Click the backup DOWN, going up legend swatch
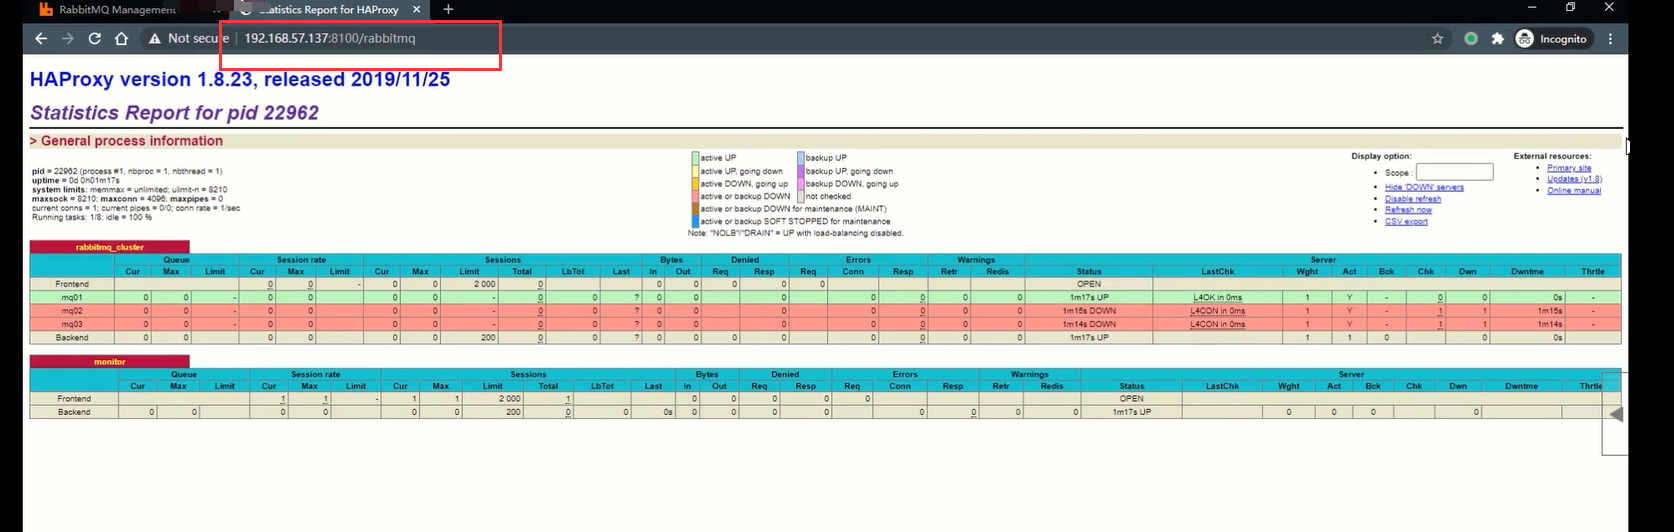Viewport: 1674px width, 532px height. point(801,184)
